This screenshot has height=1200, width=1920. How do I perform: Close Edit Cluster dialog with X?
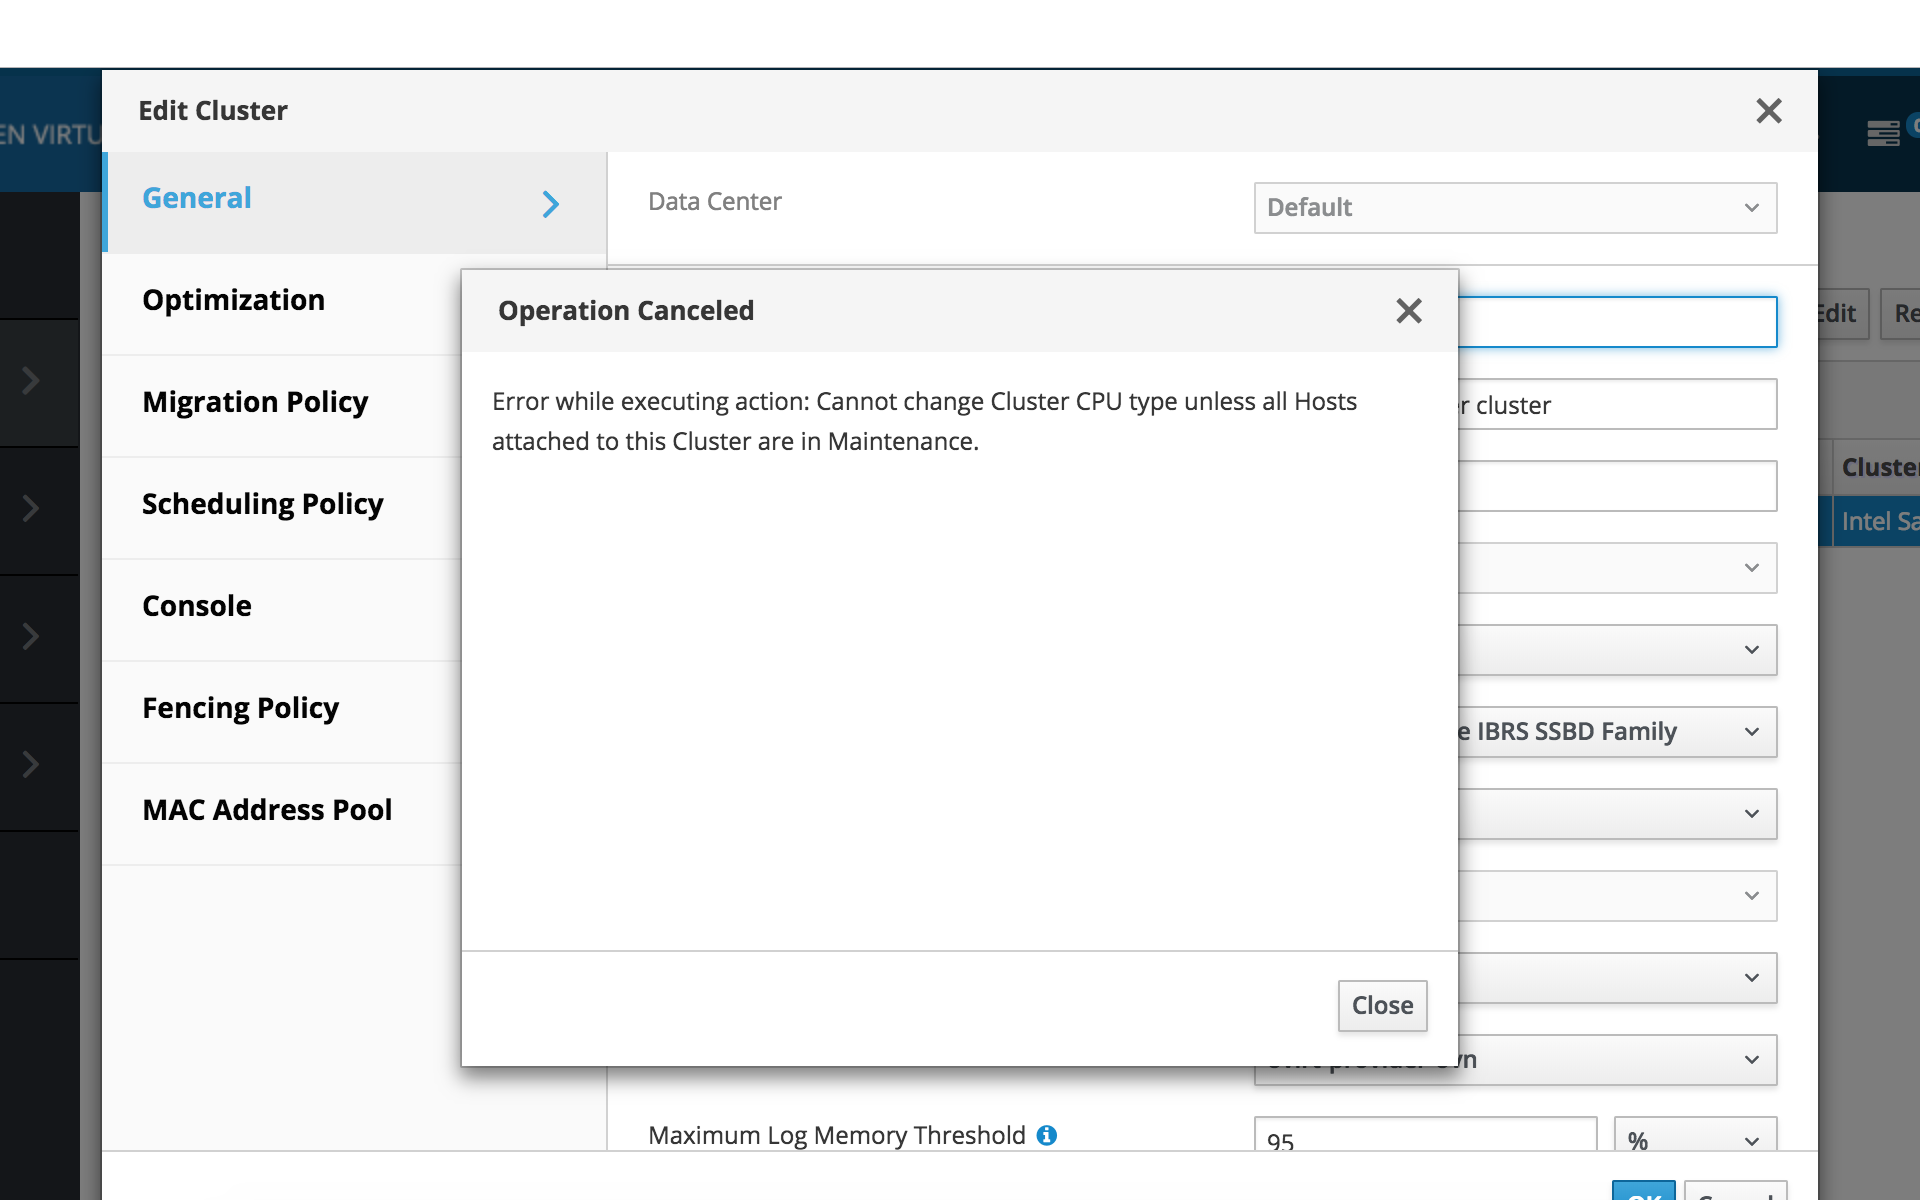tap(1768, 111)
